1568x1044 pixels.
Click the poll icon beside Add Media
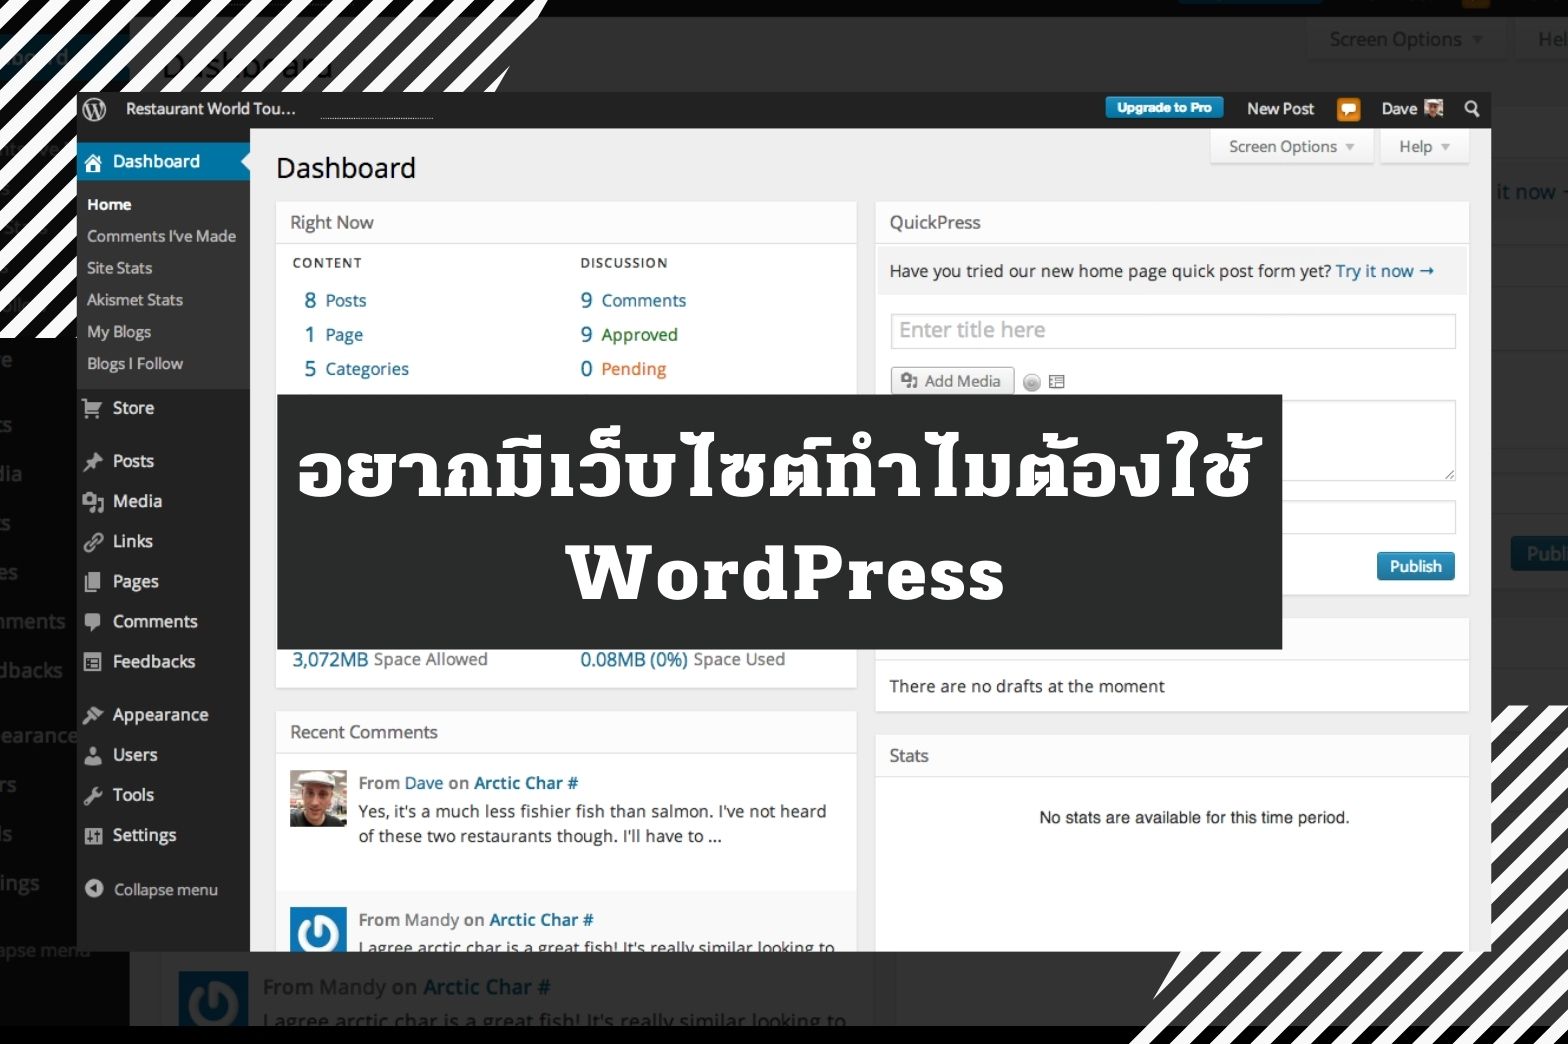[1032, 382]
